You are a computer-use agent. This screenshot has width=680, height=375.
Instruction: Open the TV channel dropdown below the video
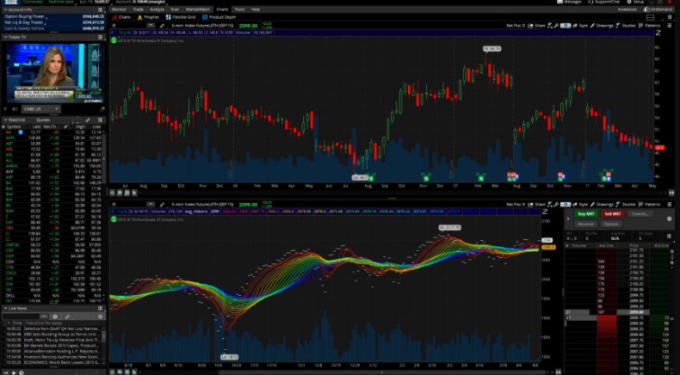click(42, 109)
